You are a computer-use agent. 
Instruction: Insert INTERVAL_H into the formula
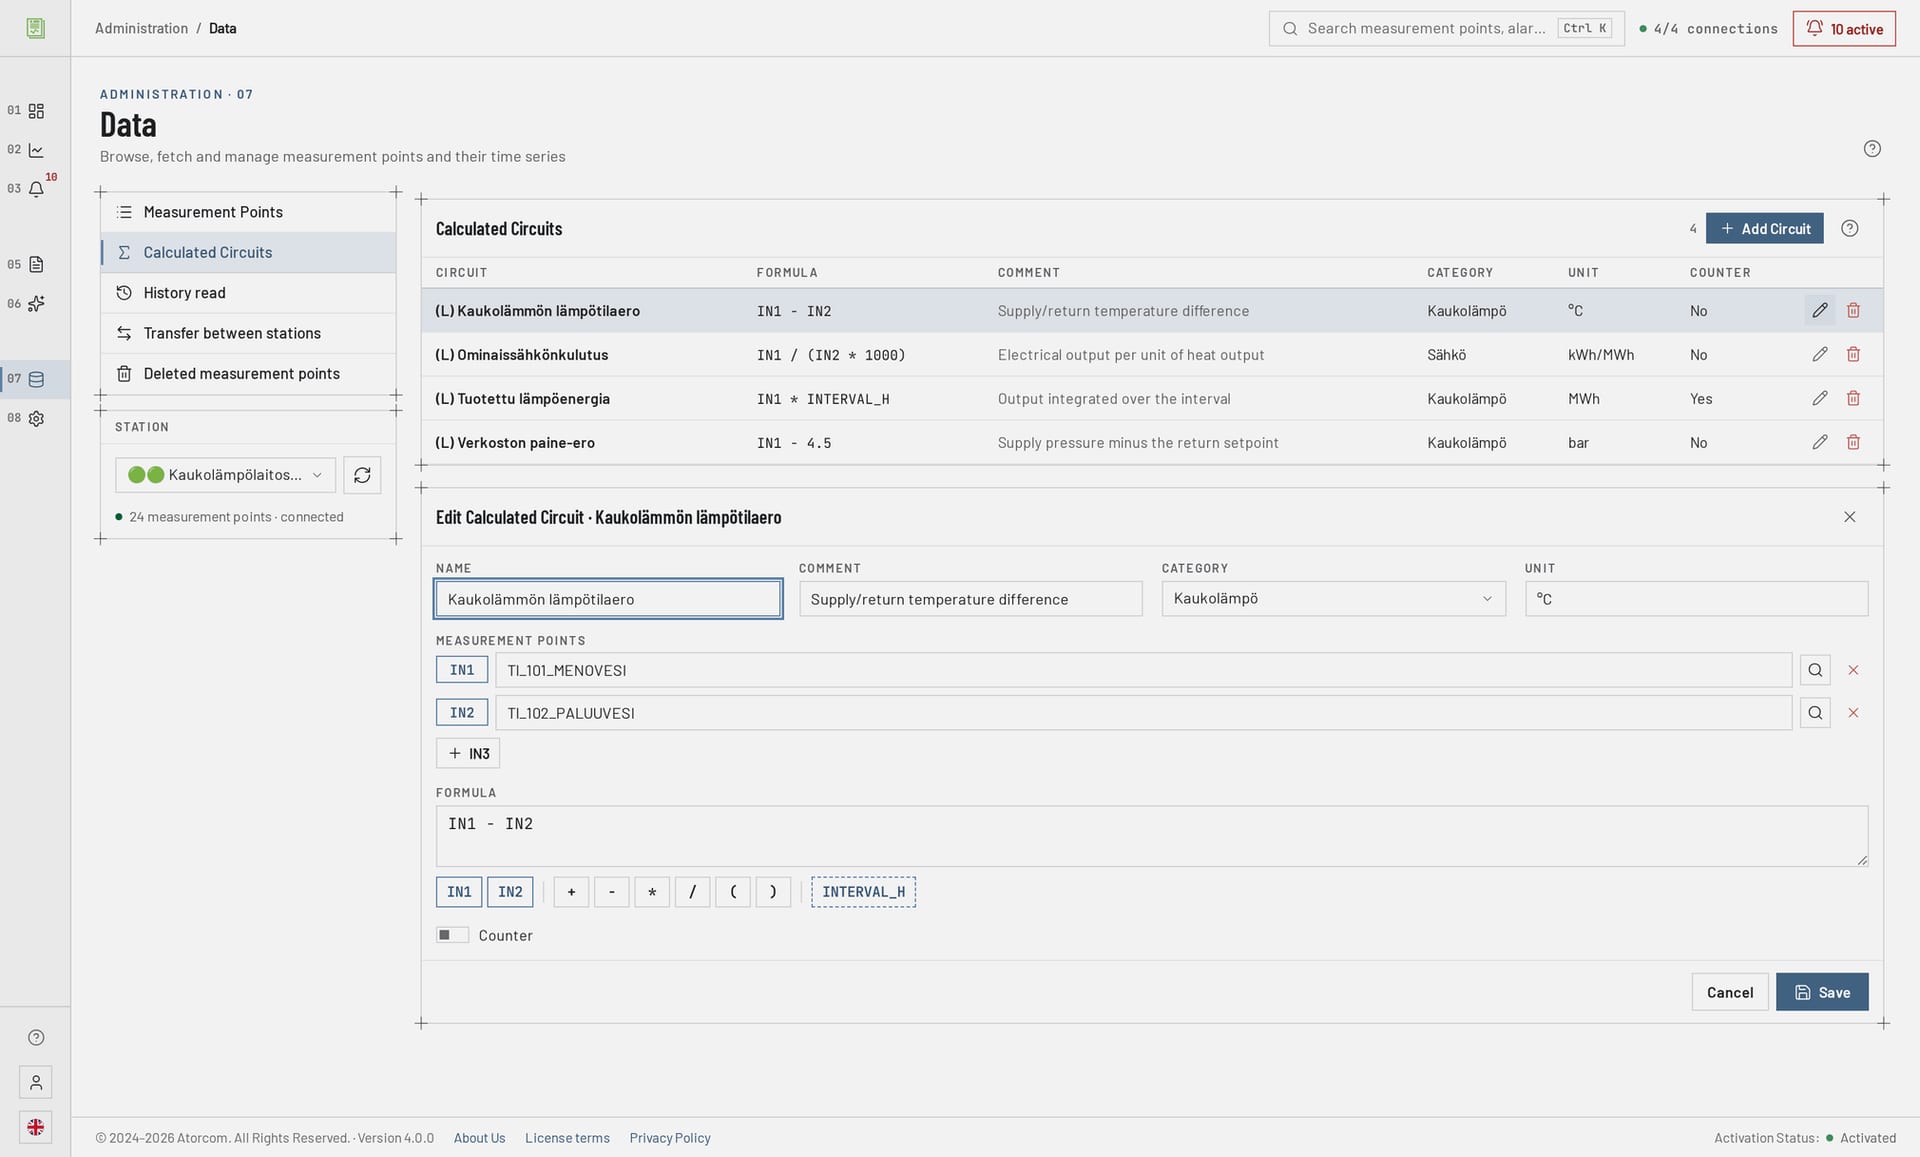(863, 892)
